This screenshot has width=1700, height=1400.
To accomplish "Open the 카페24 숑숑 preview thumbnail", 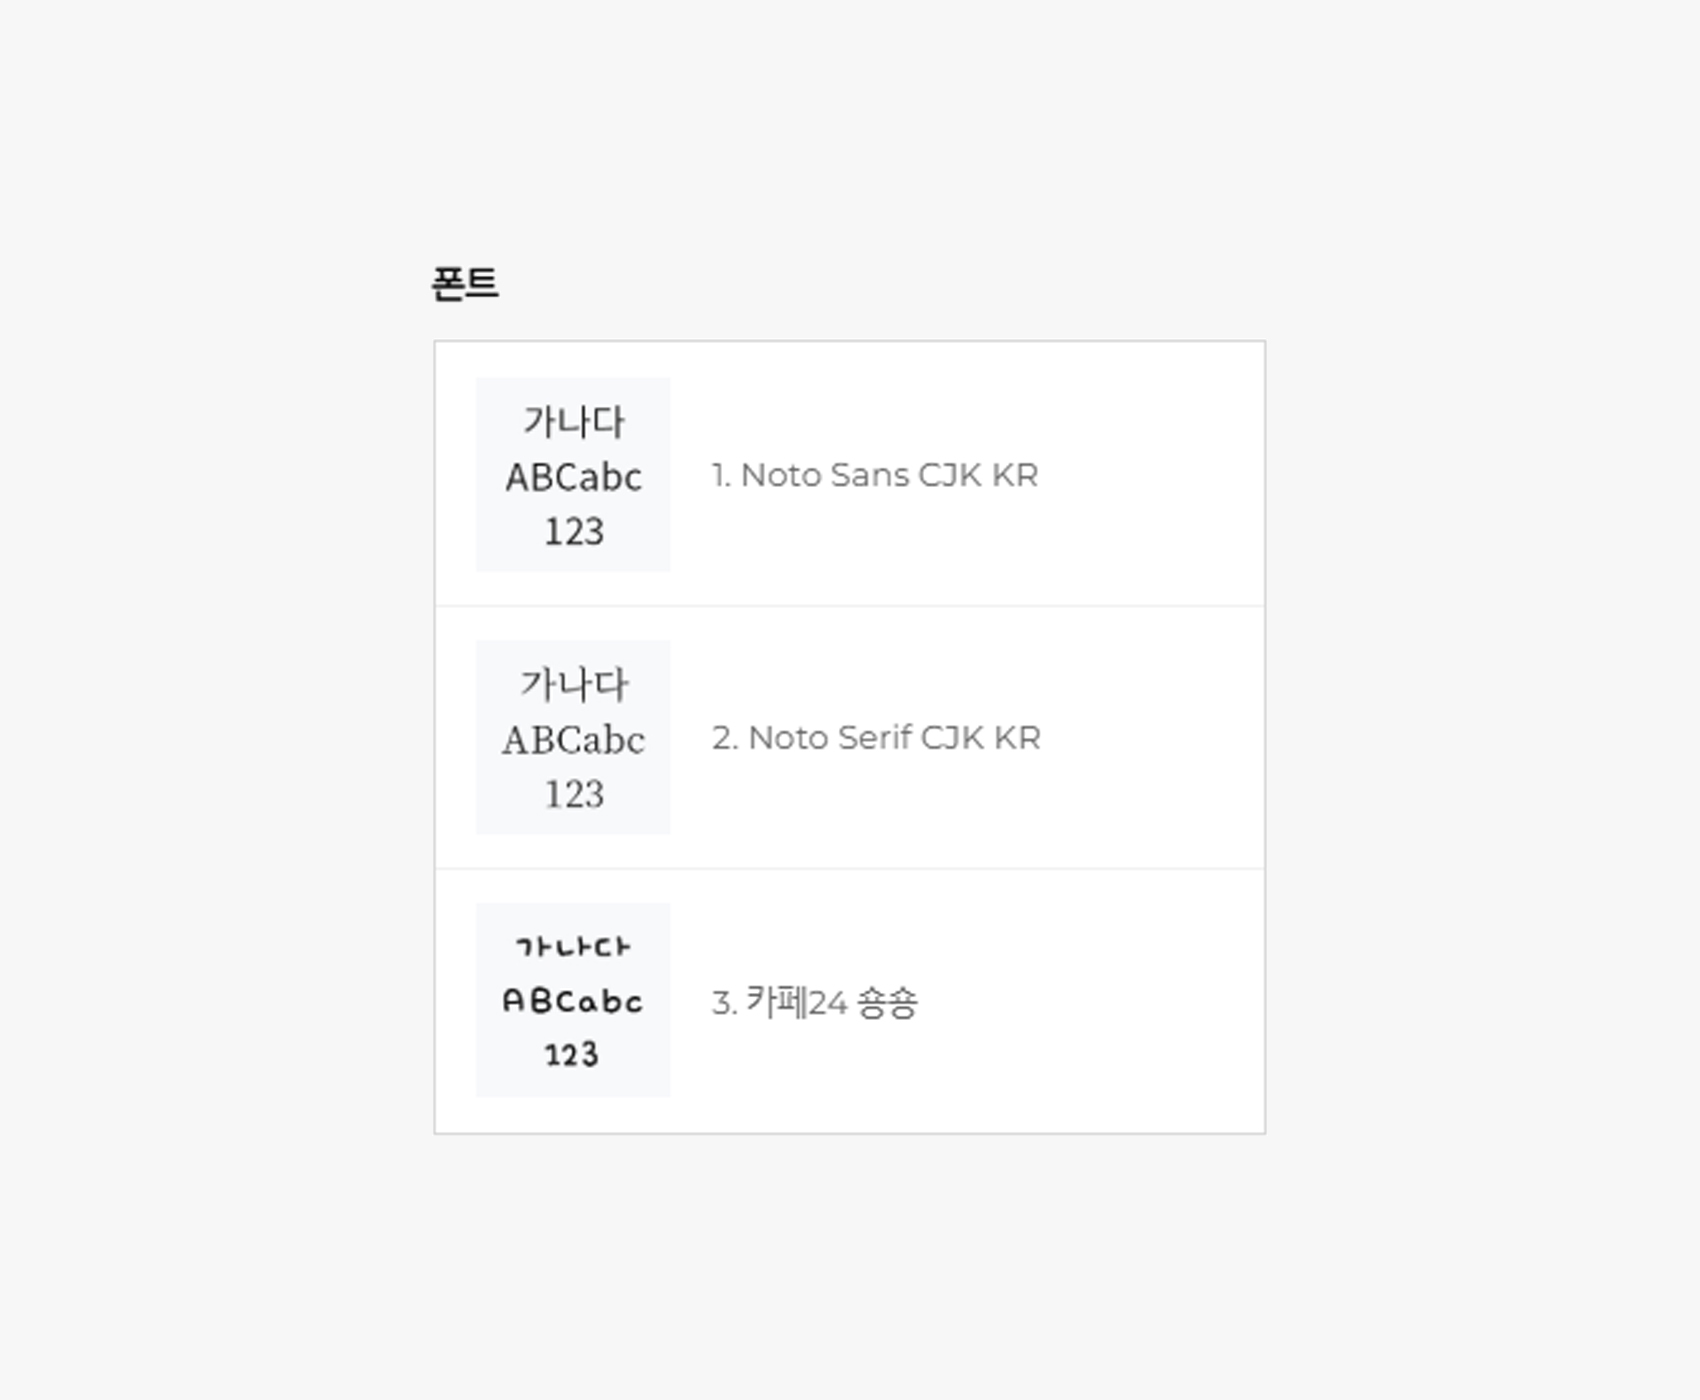I will pyautogui.click(x=573, y=1000).
